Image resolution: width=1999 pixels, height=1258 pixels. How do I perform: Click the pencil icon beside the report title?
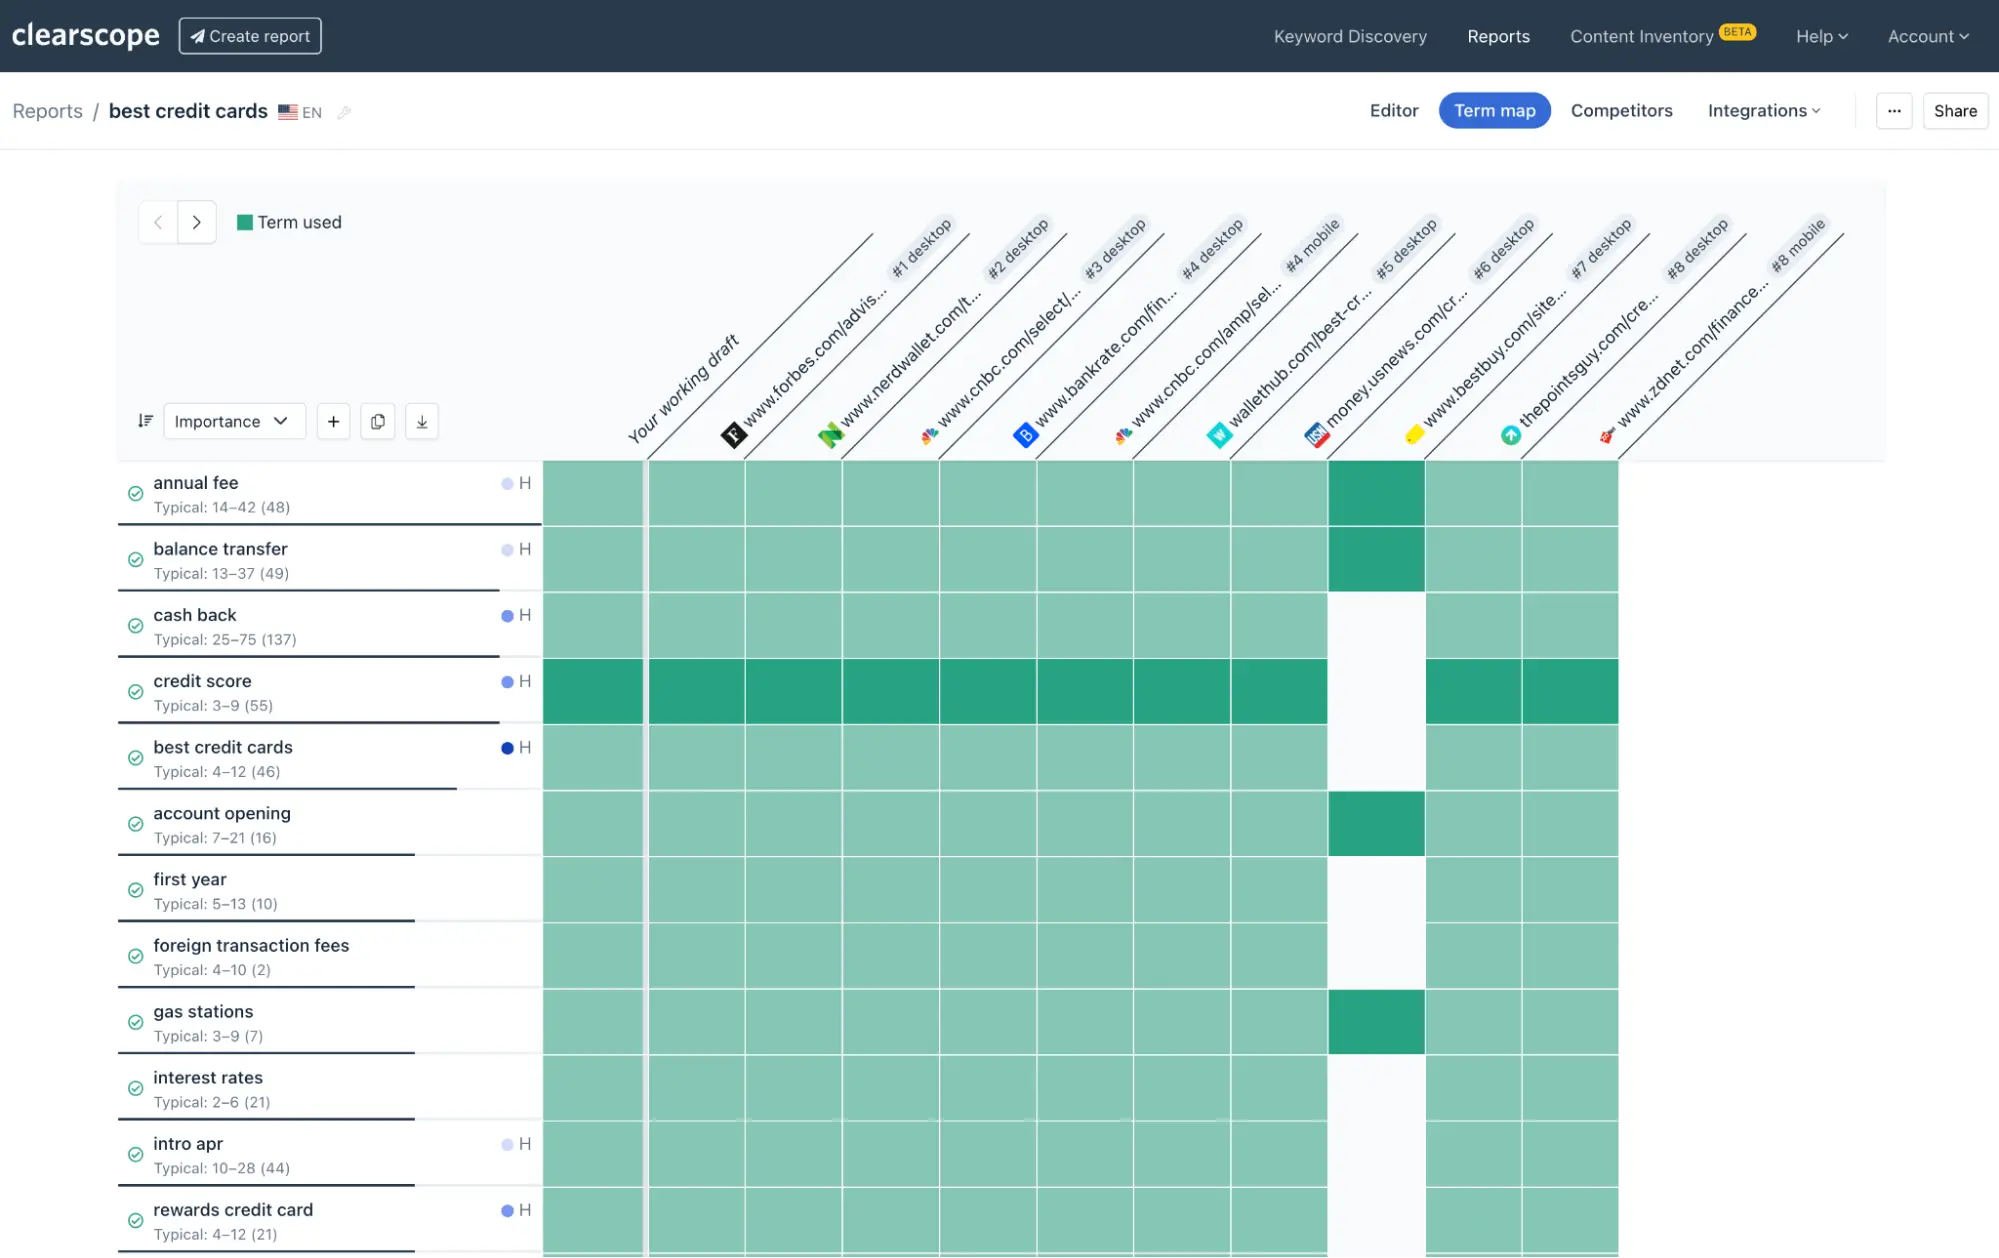[344, 112]
